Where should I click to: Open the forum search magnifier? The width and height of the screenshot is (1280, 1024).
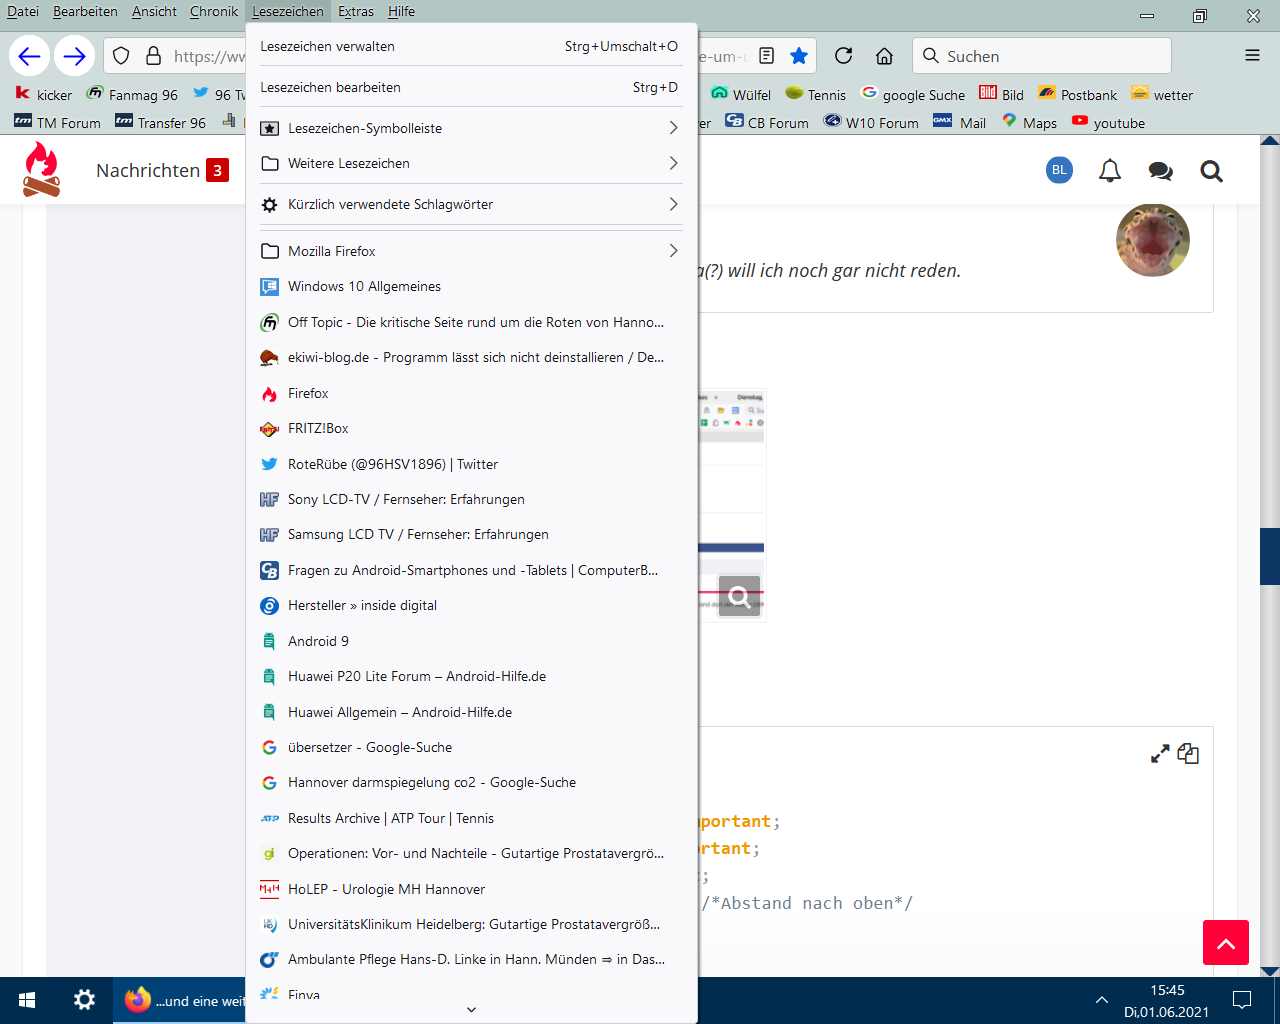[x=1212, y=171]
